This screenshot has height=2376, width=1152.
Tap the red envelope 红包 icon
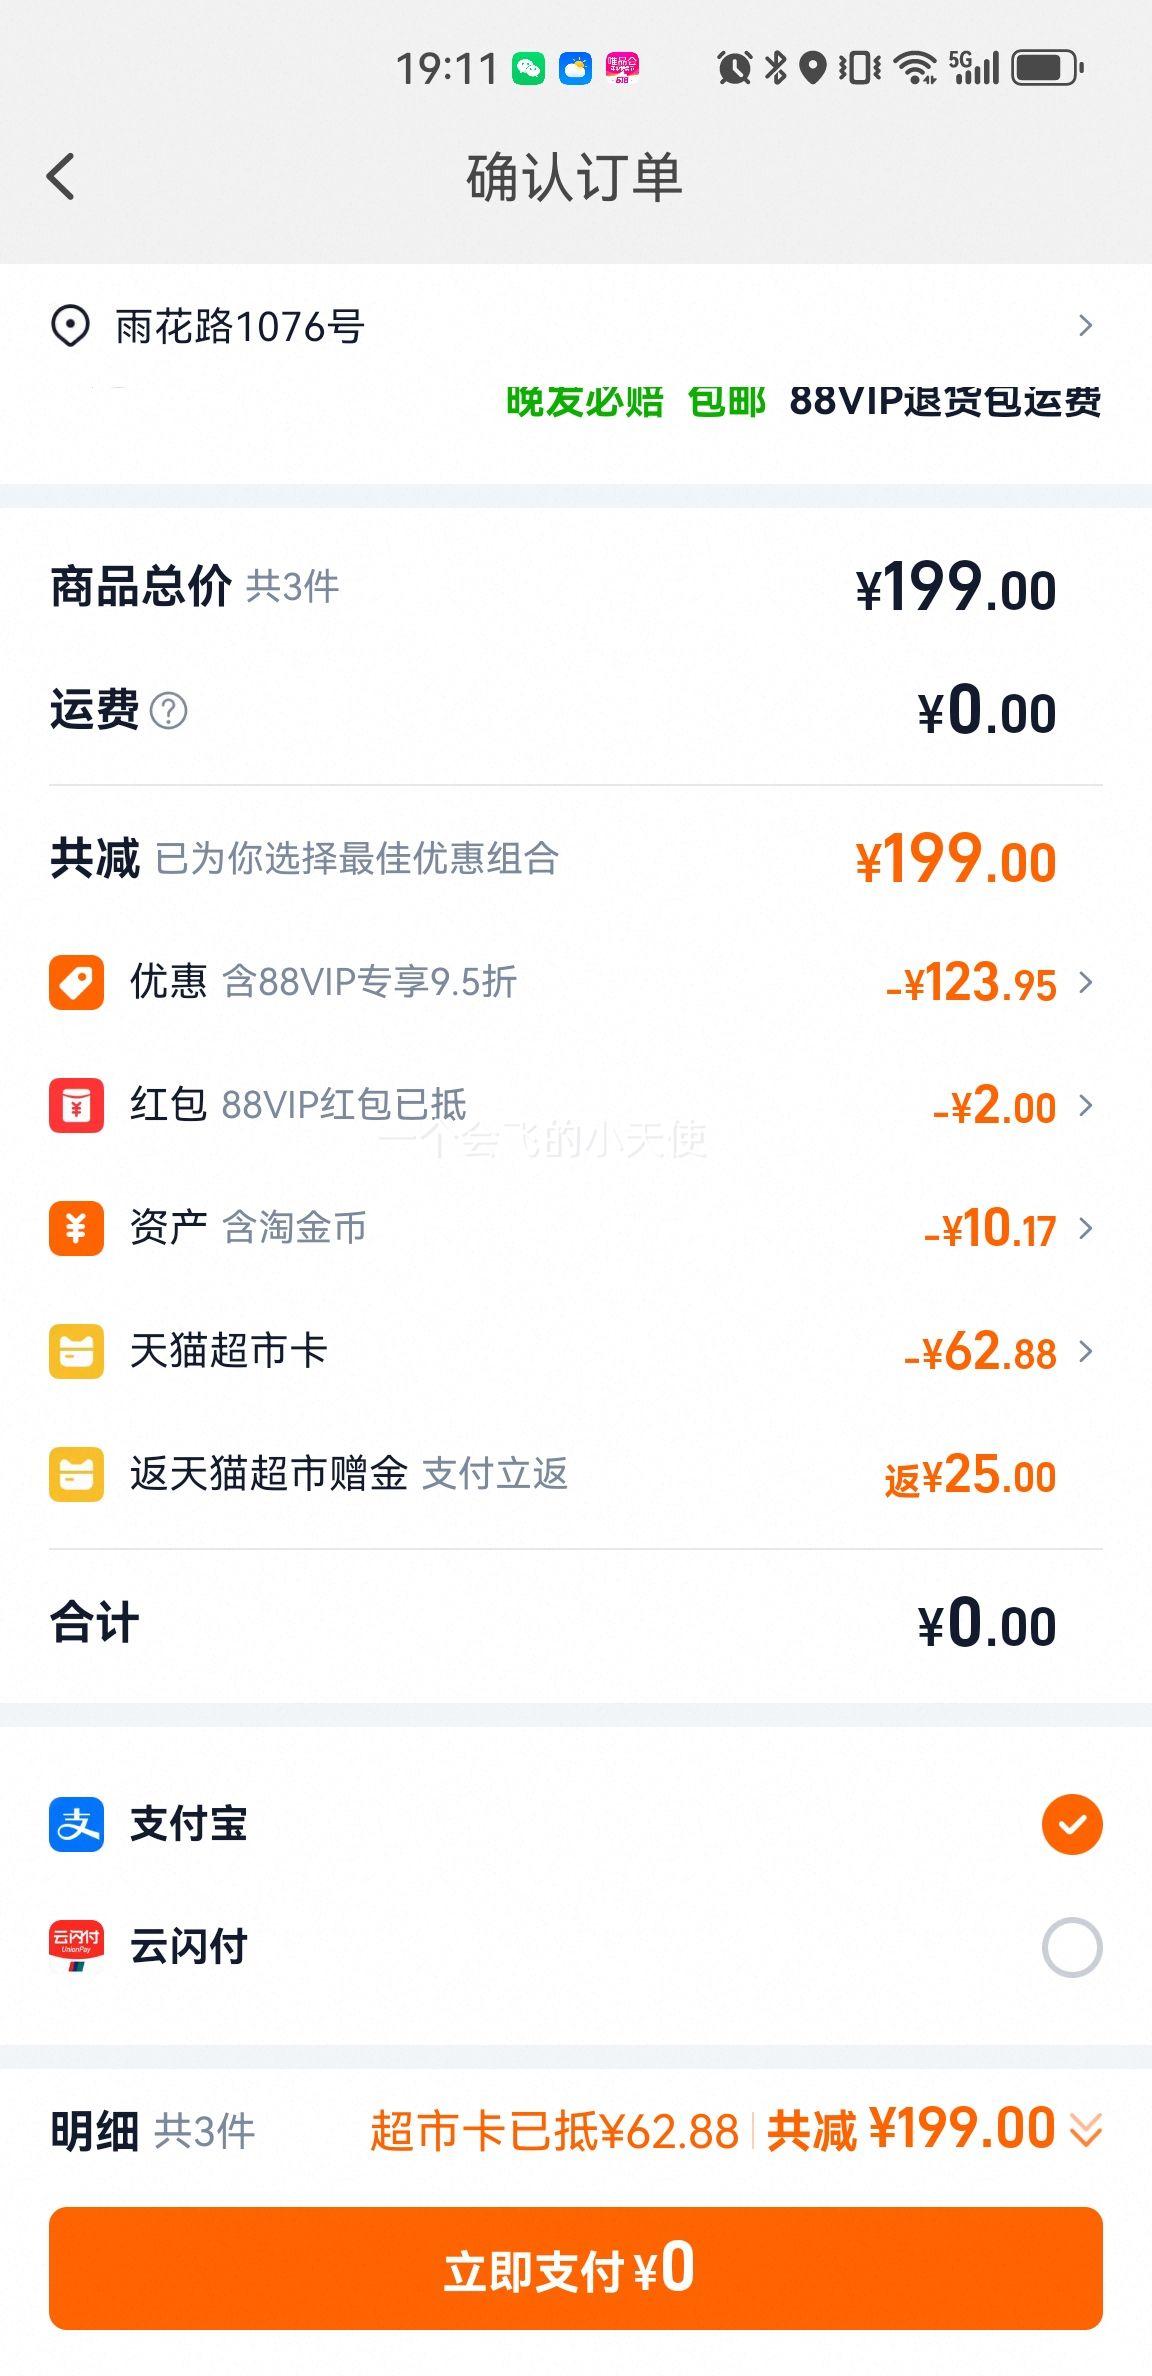click(x=76, y=1105)
